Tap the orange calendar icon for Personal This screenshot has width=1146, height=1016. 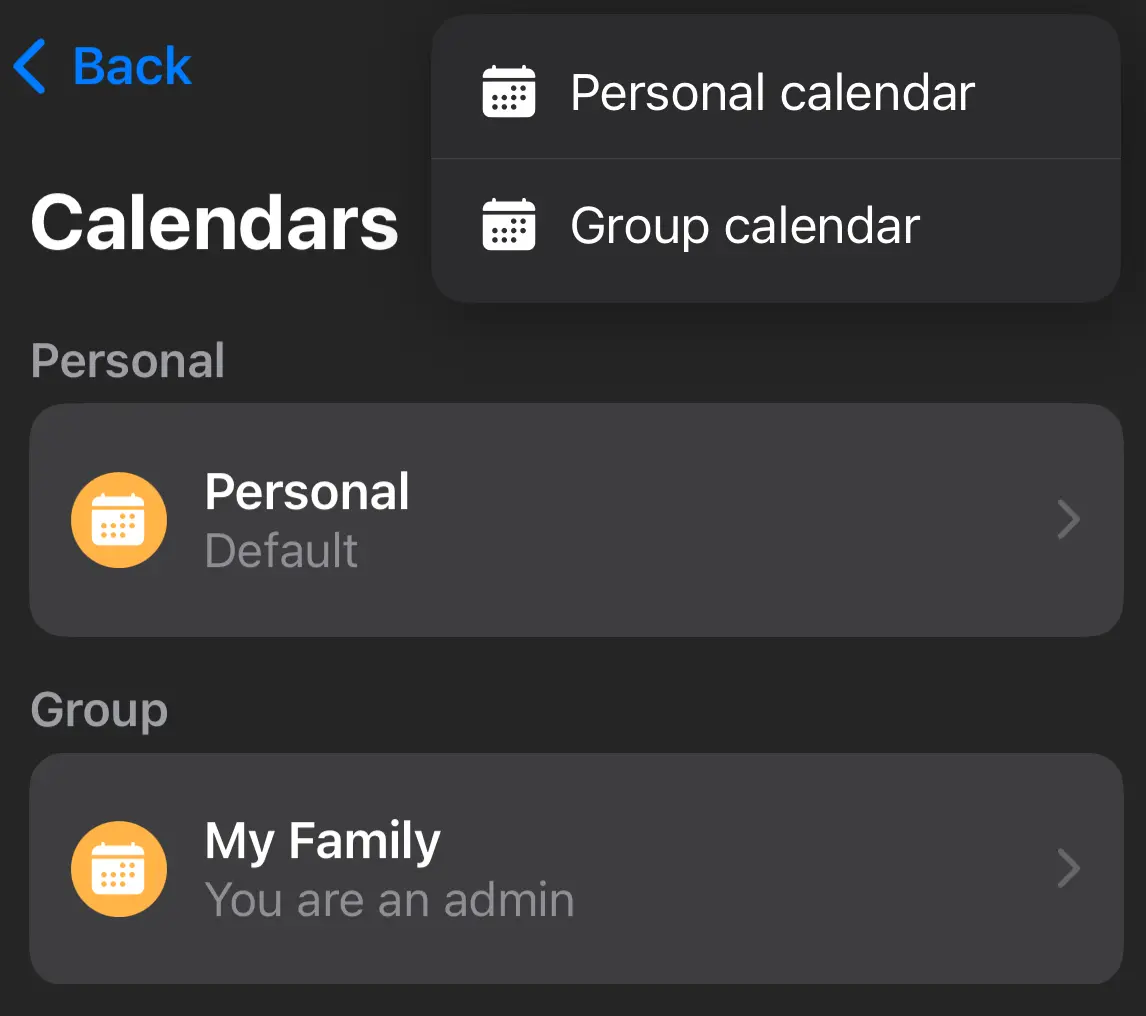(x=118, y=519)
